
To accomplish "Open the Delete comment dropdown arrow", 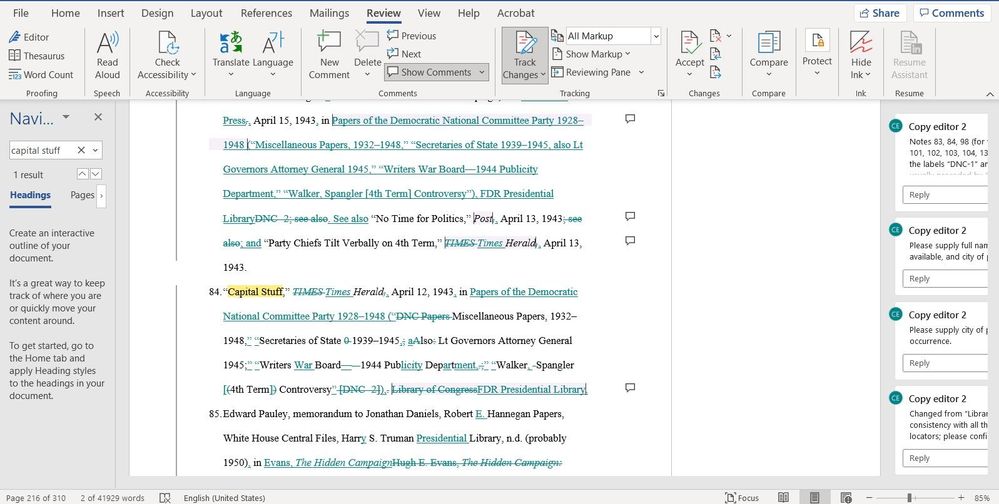I will [x=368, y=75].
